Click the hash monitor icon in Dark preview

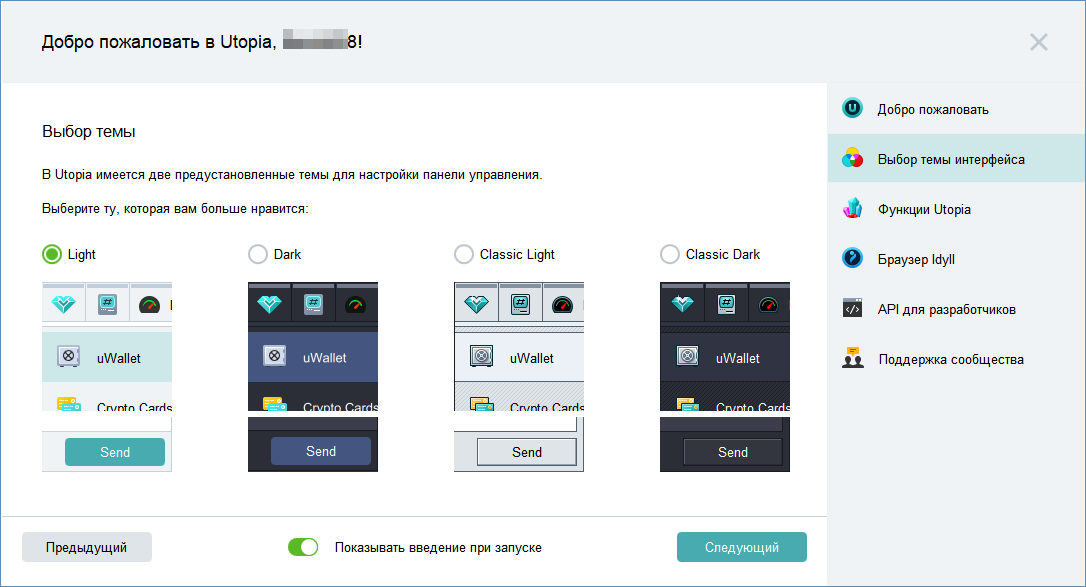click(313, 304)
